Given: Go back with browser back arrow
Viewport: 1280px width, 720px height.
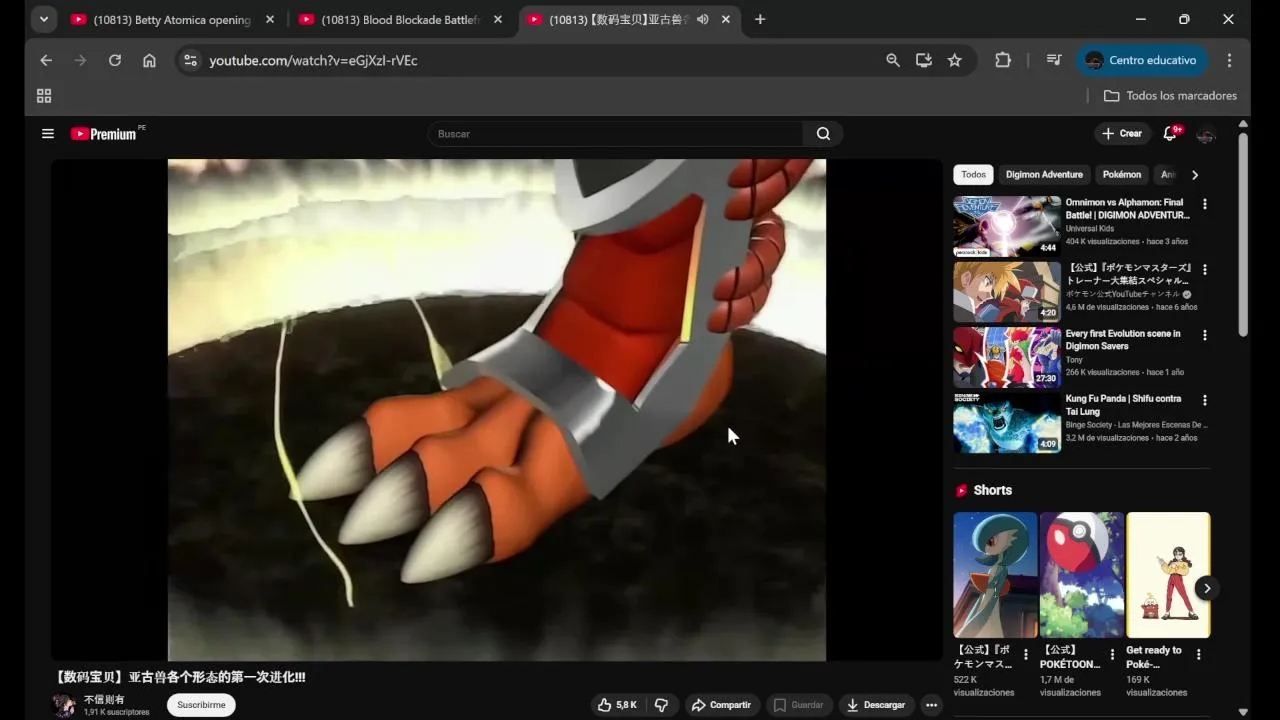Looking at the screenshot, I should pos(46,60).
